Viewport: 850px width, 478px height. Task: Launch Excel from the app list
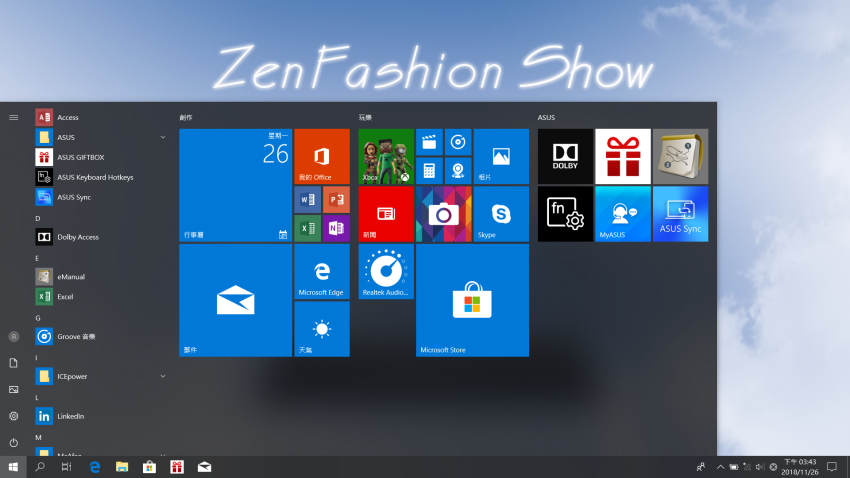tap(100, 296)
